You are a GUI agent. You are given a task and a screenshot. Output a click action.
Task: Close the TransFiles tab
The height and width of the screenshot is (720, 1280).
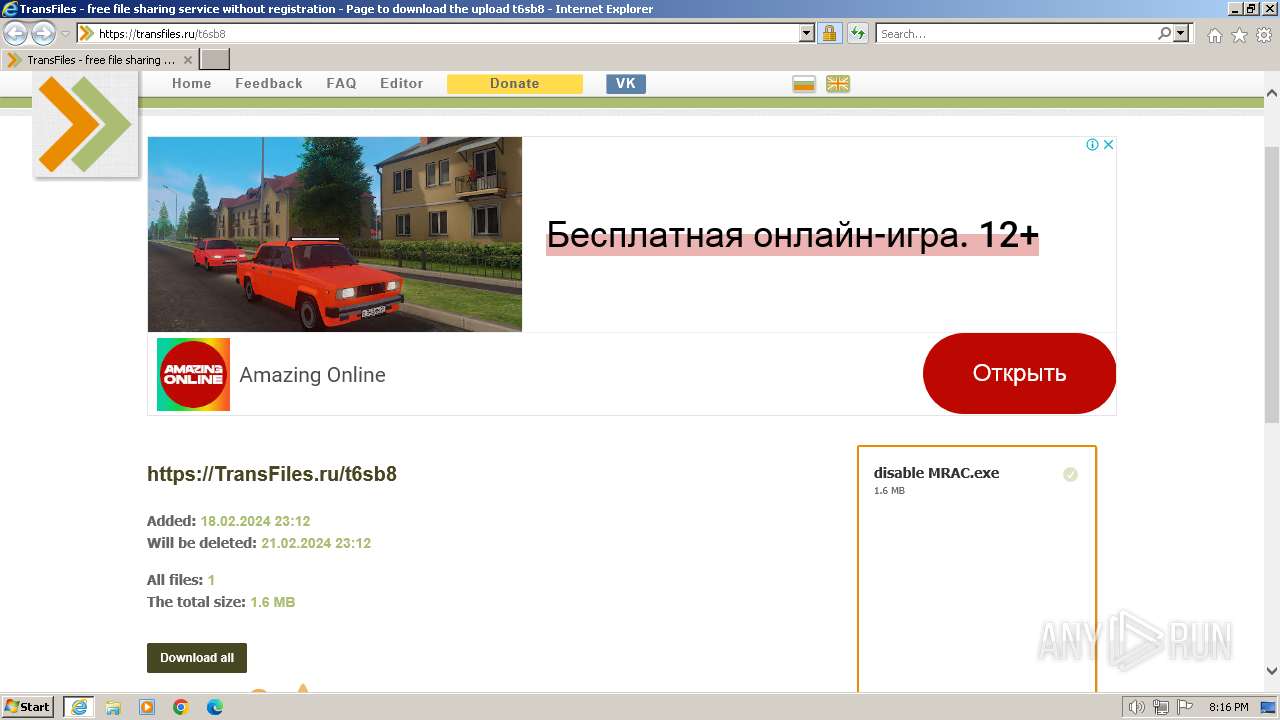[x=187, y=60]
